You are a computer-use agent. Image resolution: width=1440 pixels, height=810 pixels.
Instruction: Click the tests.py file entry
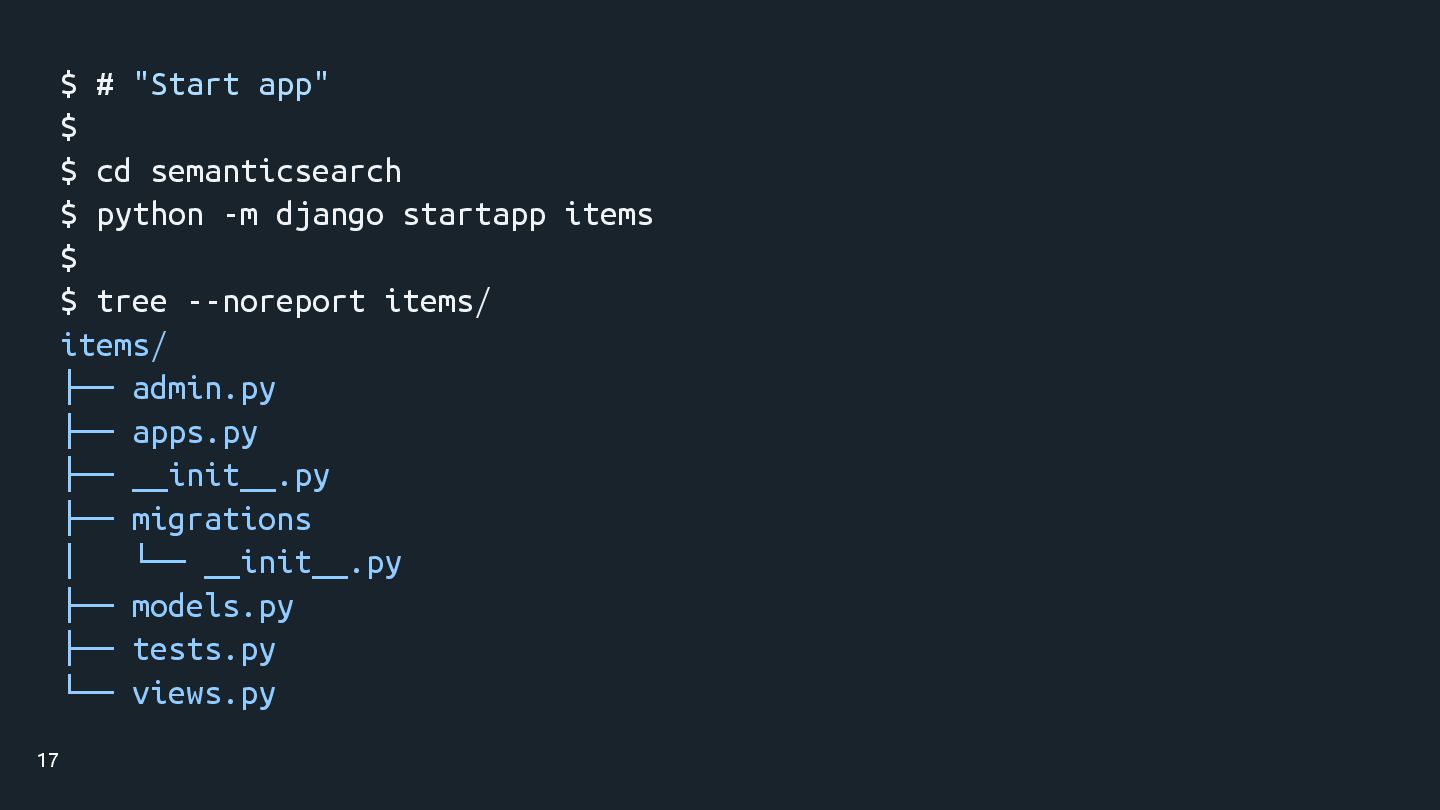coord(204,650)
